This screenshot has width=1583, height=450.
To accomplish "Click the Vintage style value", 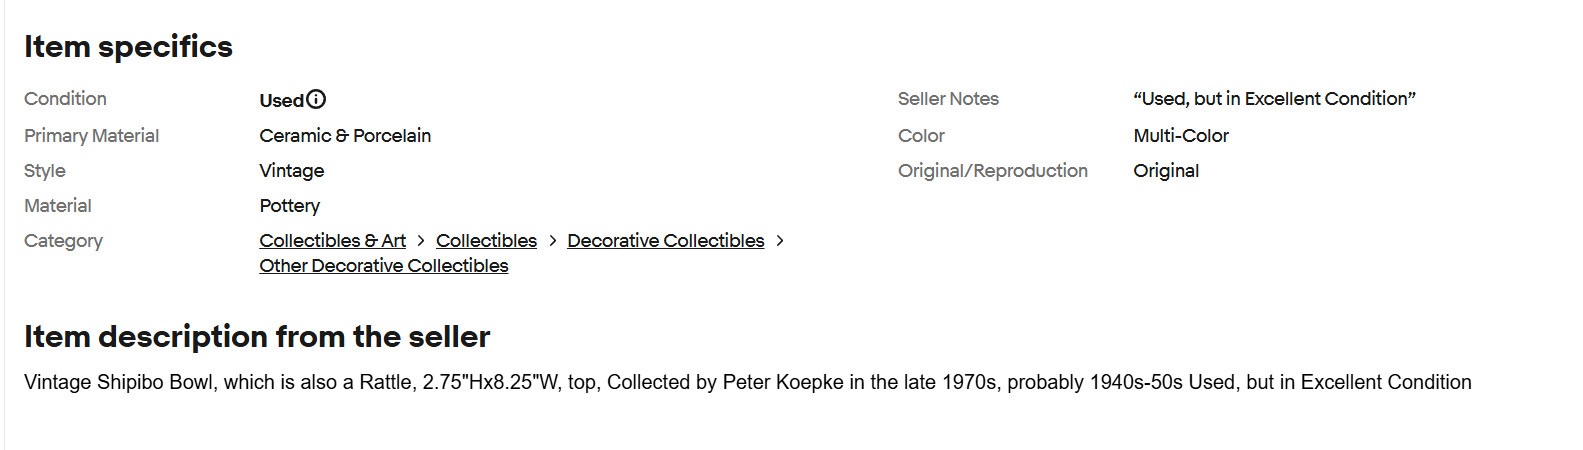I will tap(291, 171).
